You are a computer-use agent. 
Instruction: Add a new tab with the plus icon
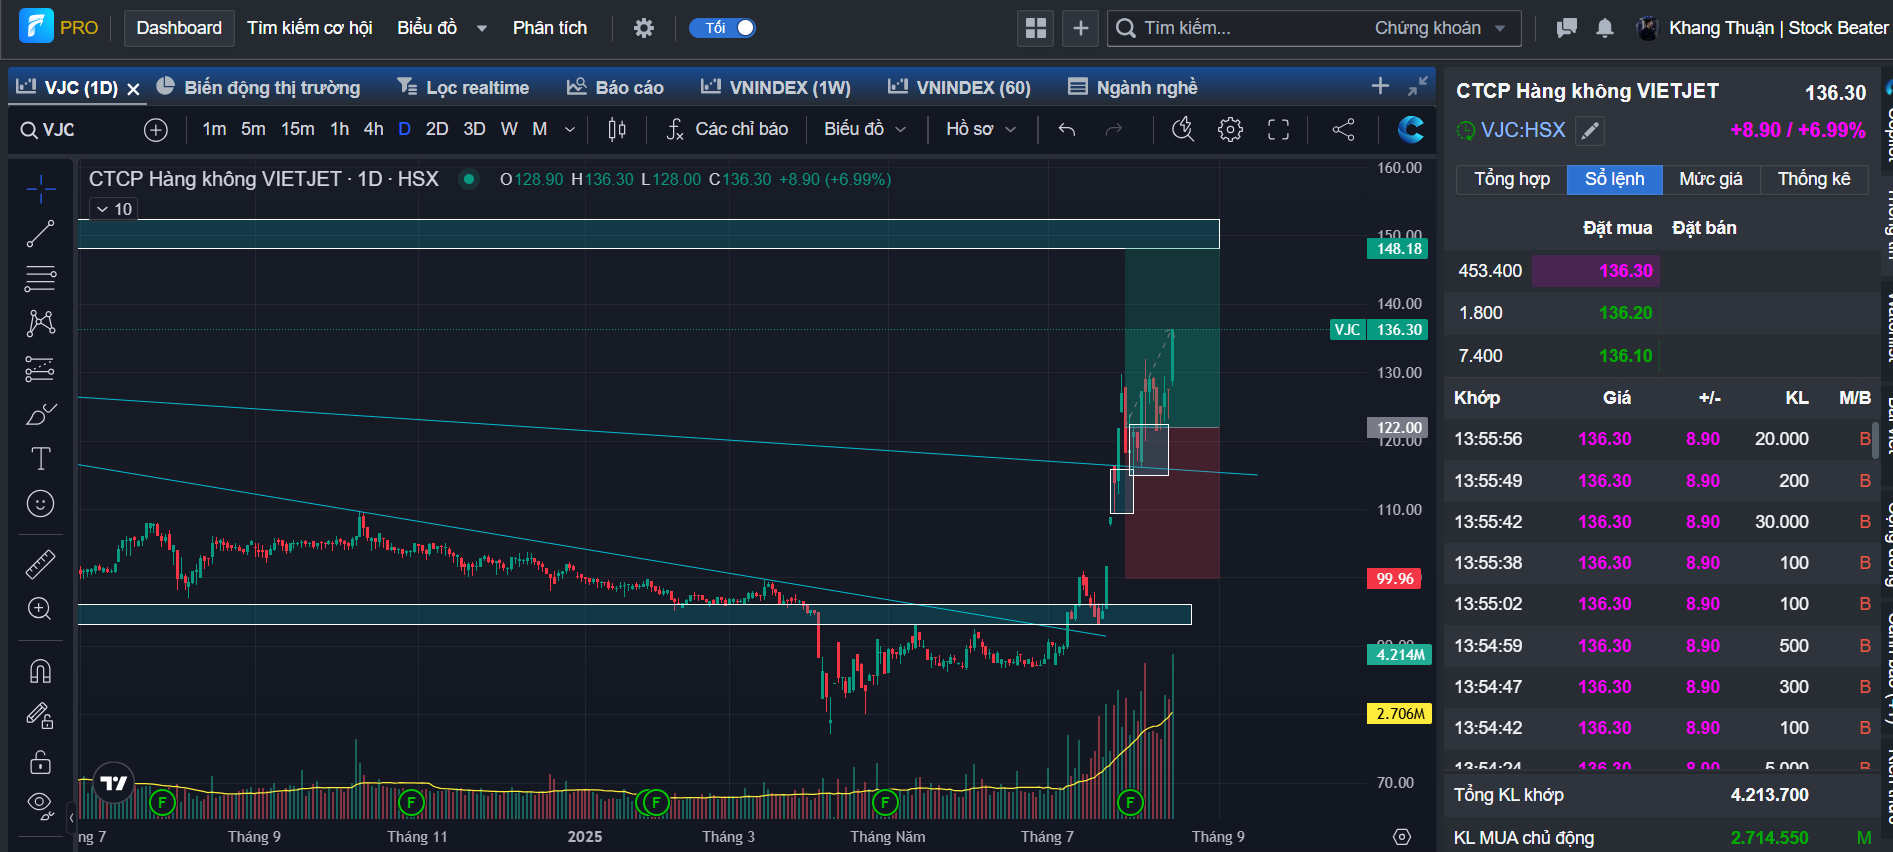[x=1380, y=86]
